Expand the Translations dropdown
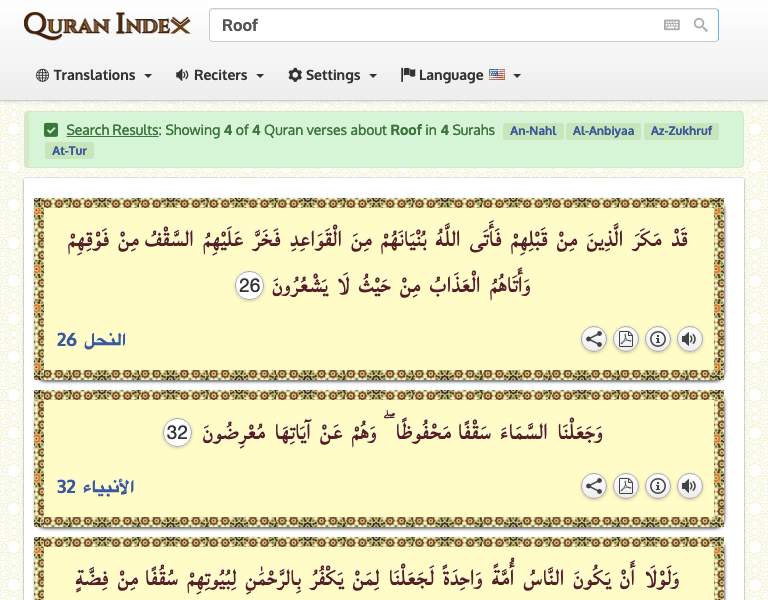The height and width of the screenshot is (600, 768). click(94, 75)
